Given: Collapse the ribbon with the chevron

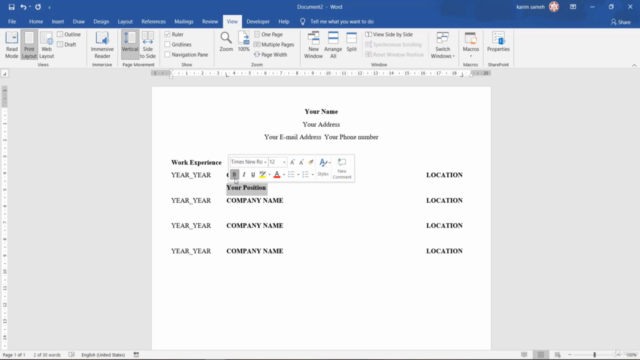Looking at the screenshot, I should (634, 65).
